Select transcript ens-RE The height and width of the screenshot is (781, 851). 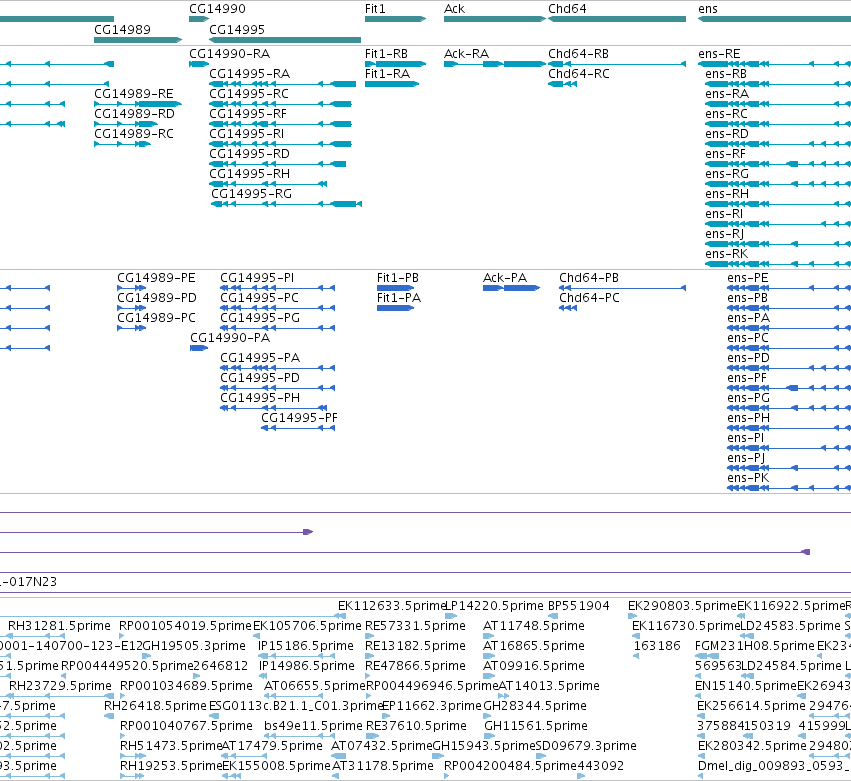[719, 54]
